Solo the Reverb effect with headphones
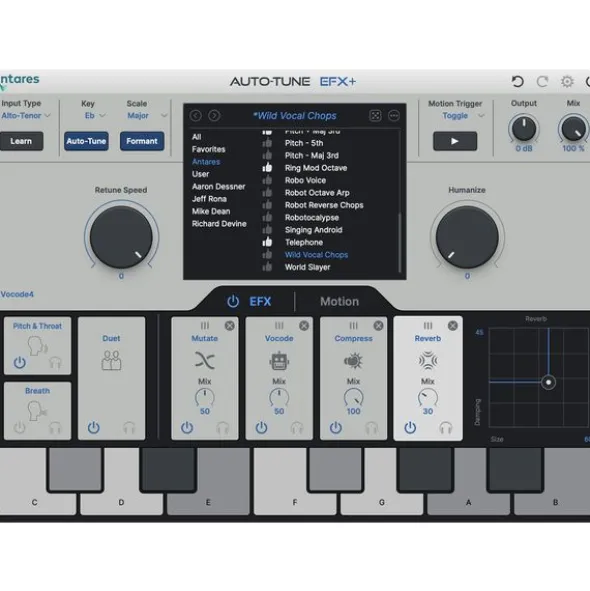 [446, 428]
